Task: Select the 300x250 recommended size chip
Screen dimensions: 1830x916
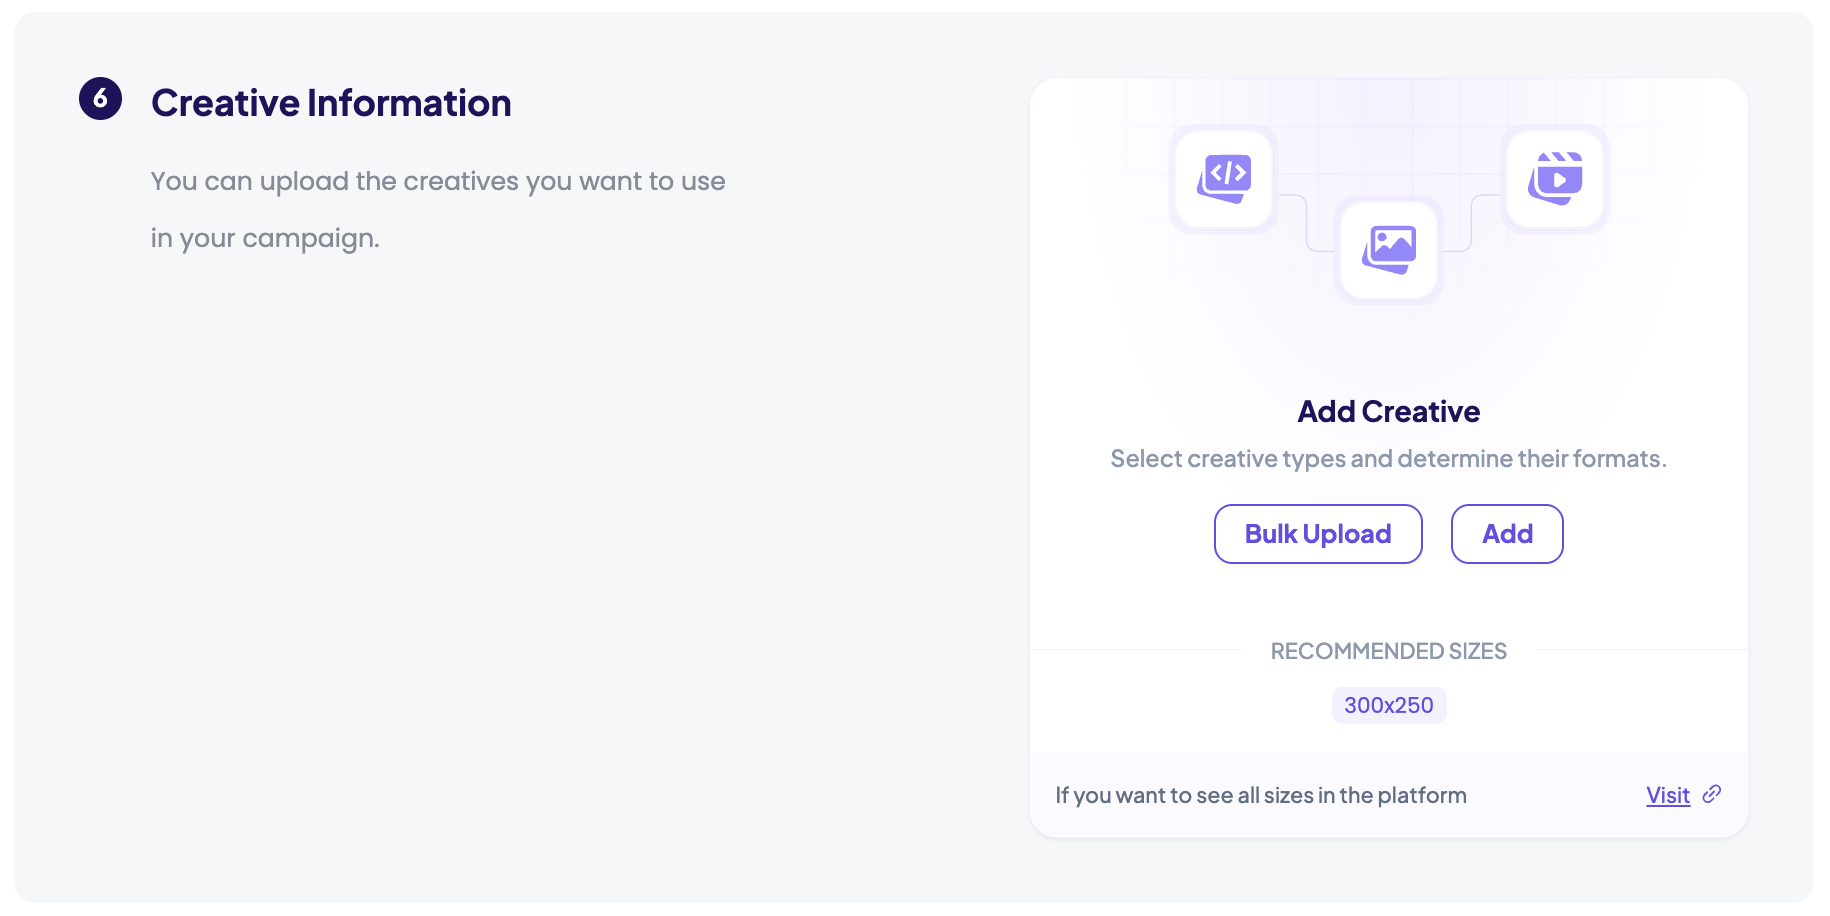Action: point(1388,706)
